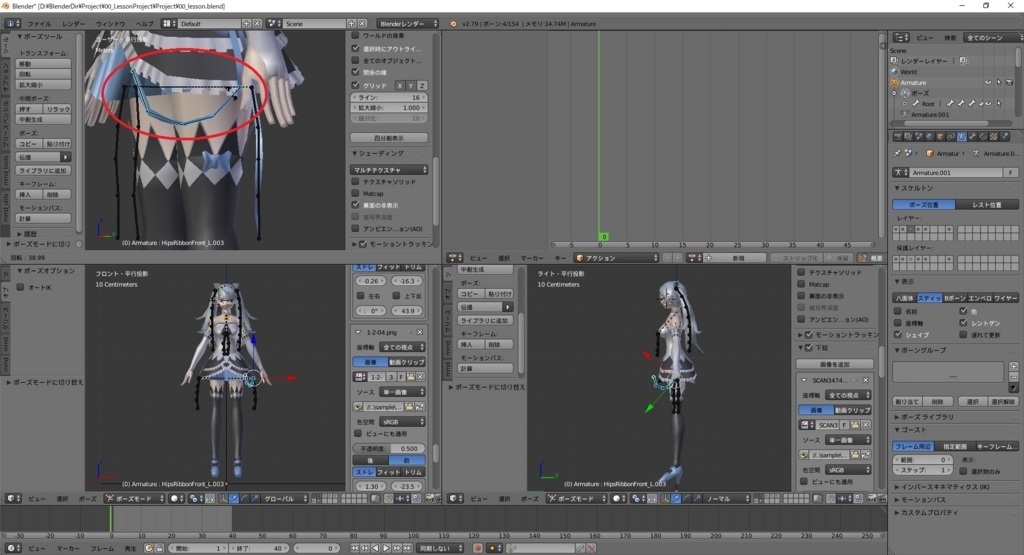Adjust the 拡大縮小 grid scale field
1024x555 pixels.
(389, 107)
